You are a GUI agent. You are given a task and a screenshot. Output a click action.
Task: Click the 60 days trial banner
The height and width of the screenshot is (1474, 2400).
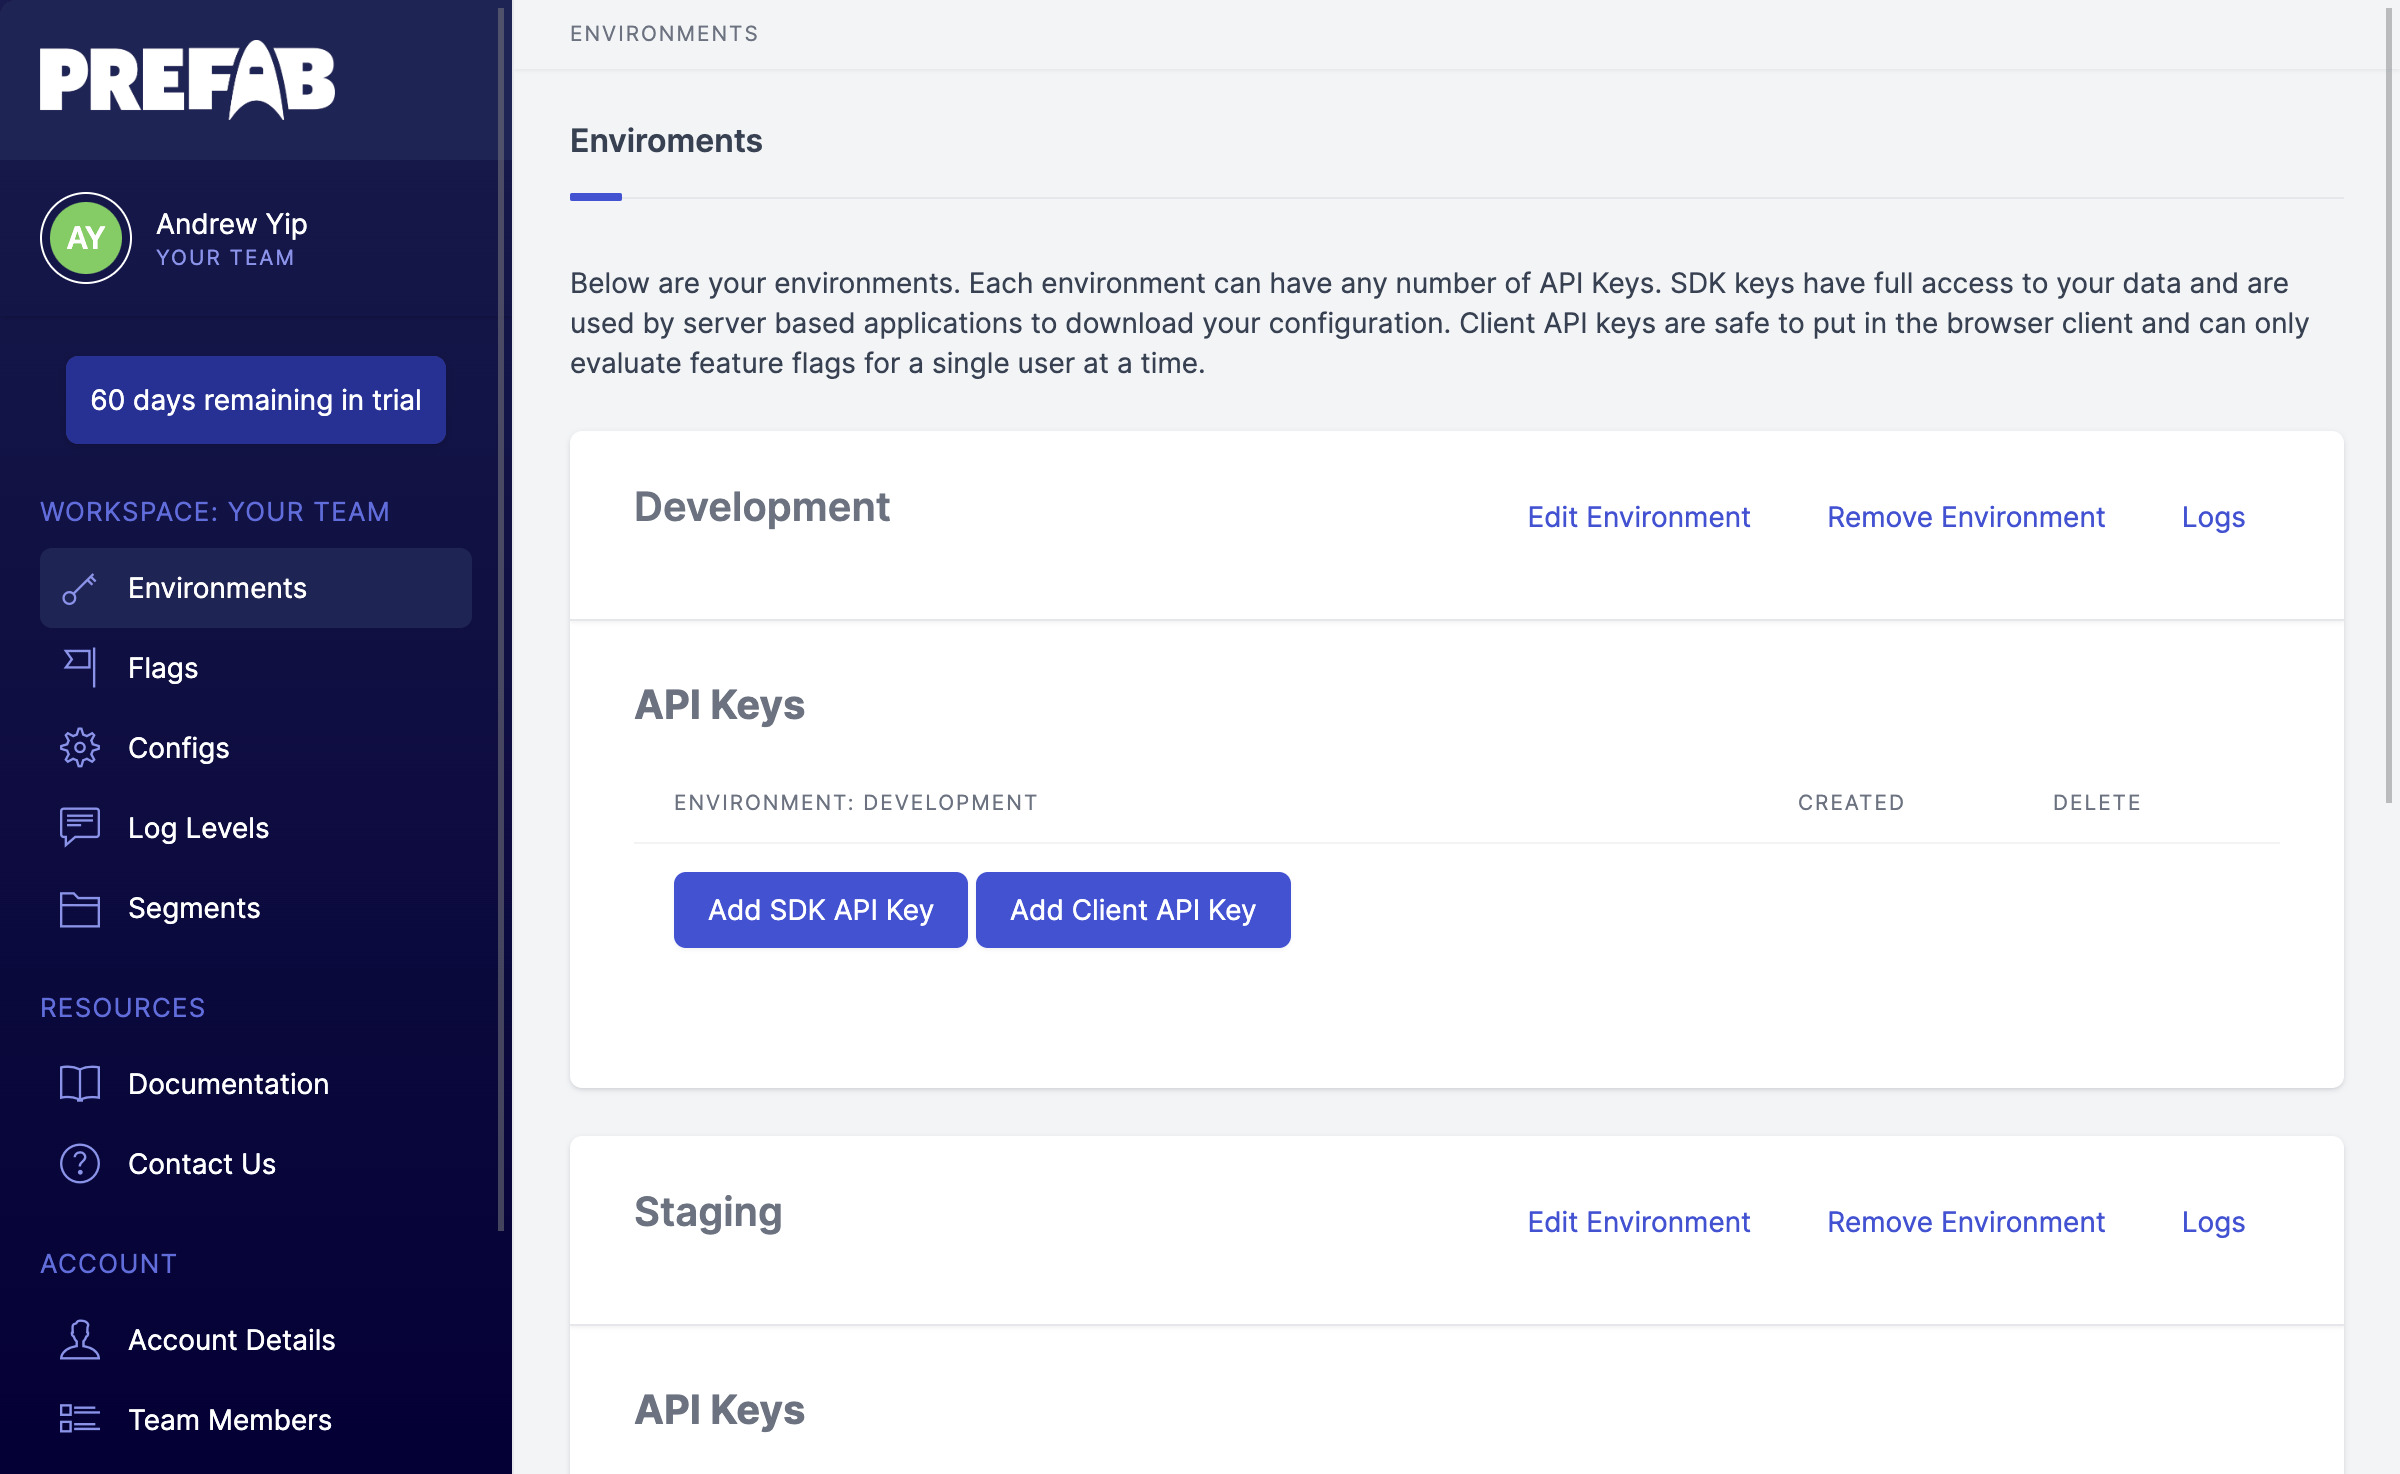coord(255,399)
